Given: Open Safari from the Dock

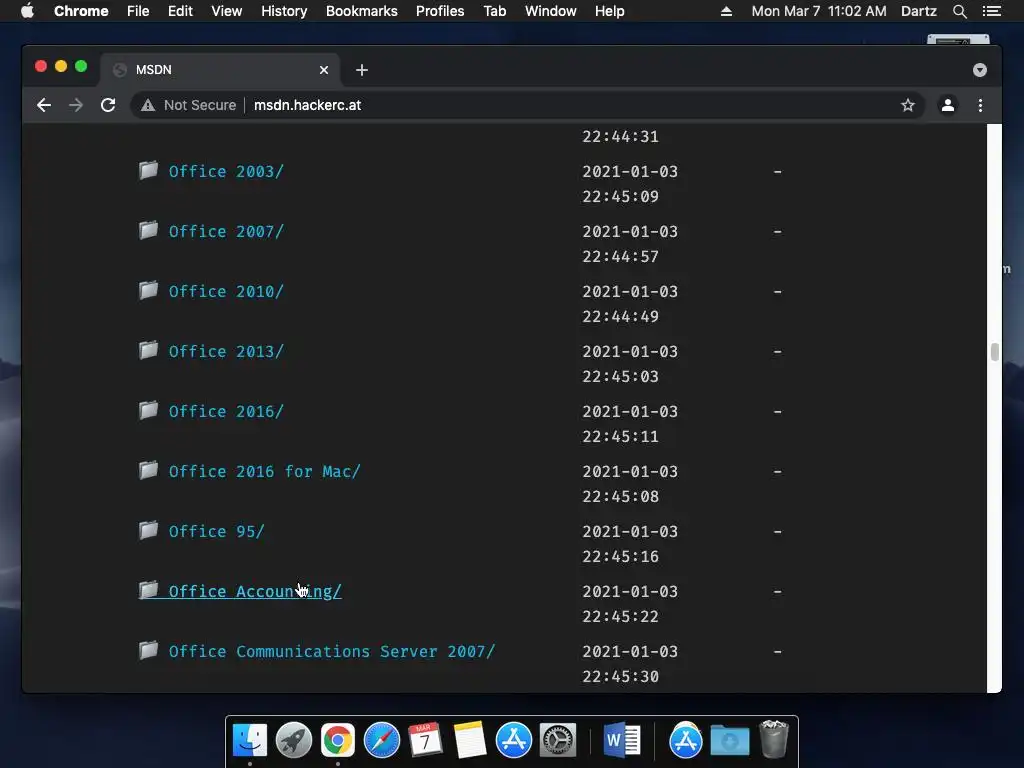Looking at the screenshot, I should [x=381, y=740].
